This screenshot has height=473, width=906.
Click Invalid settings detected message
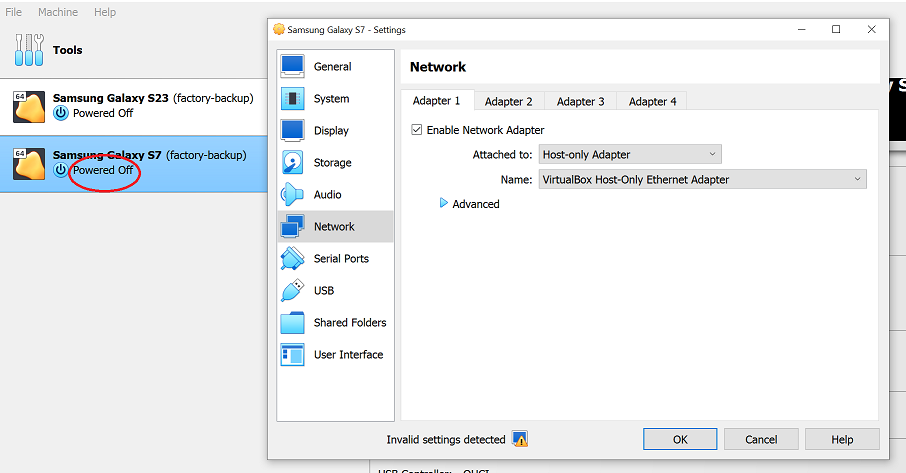pyautogui.click(x=445, y=440)
